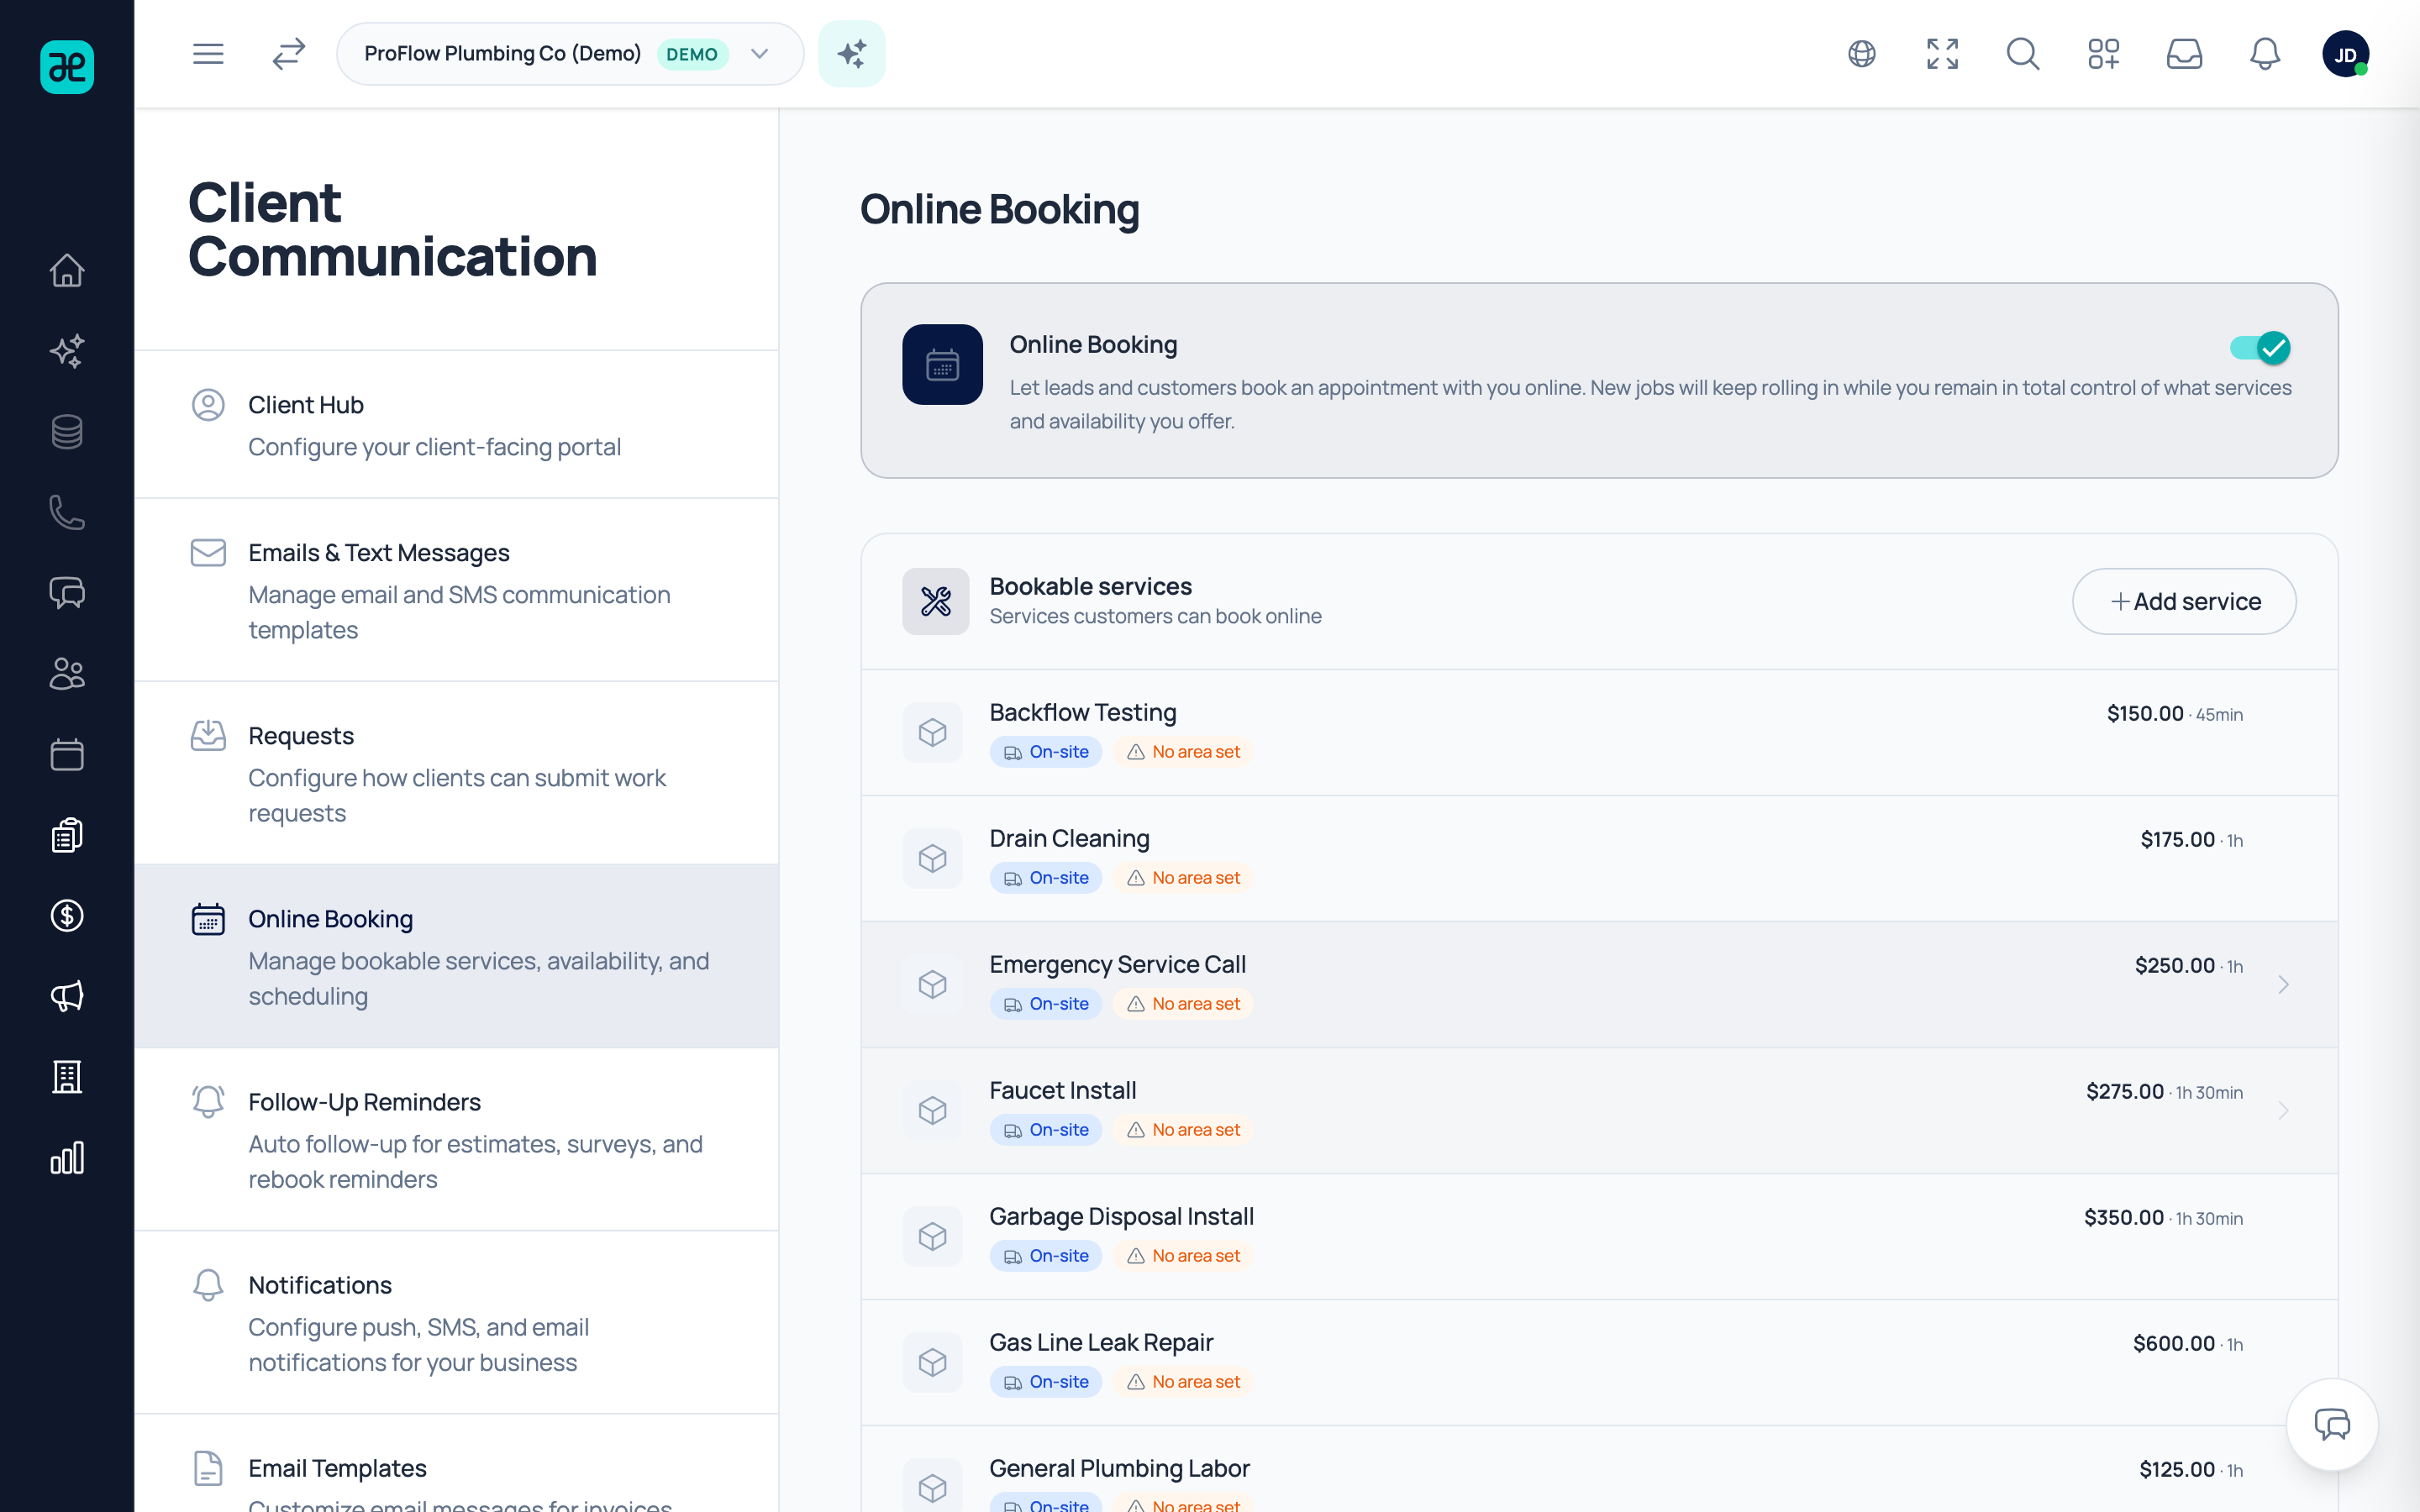Image resolution: width=2420 pixels, height=1512 pixels.
Task: Open the phone calls sidebar icon
Action: (x=67, y=512)
